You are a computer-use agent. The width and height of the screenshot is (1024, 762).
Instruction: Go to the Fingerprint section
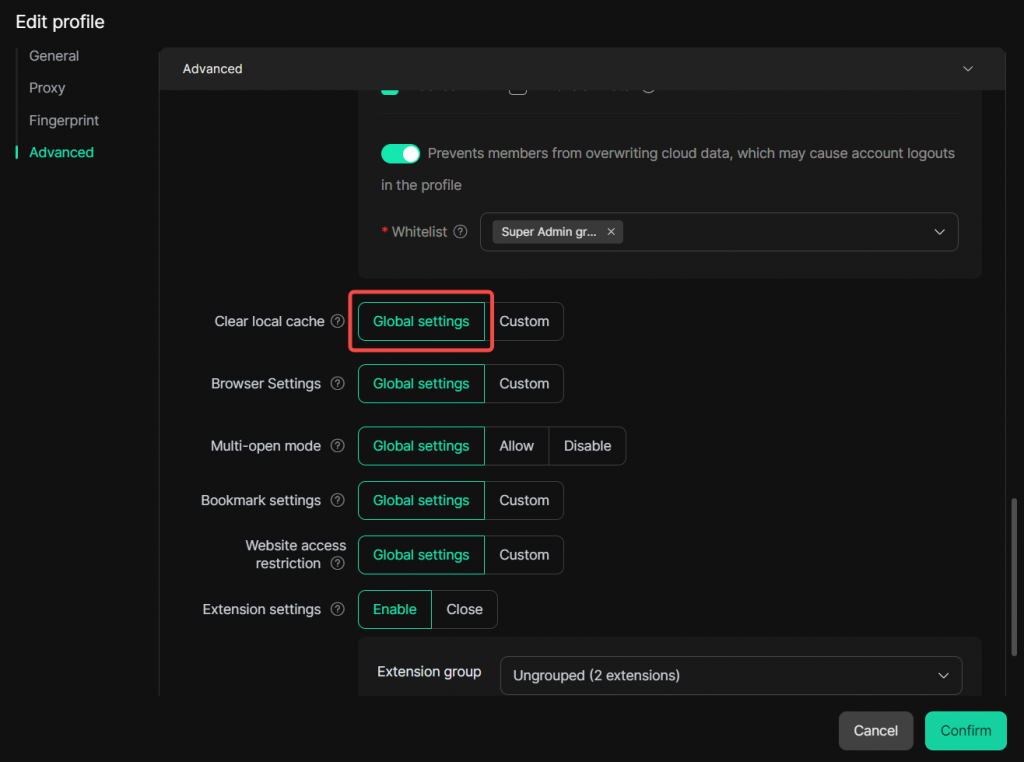coord(64,120)
